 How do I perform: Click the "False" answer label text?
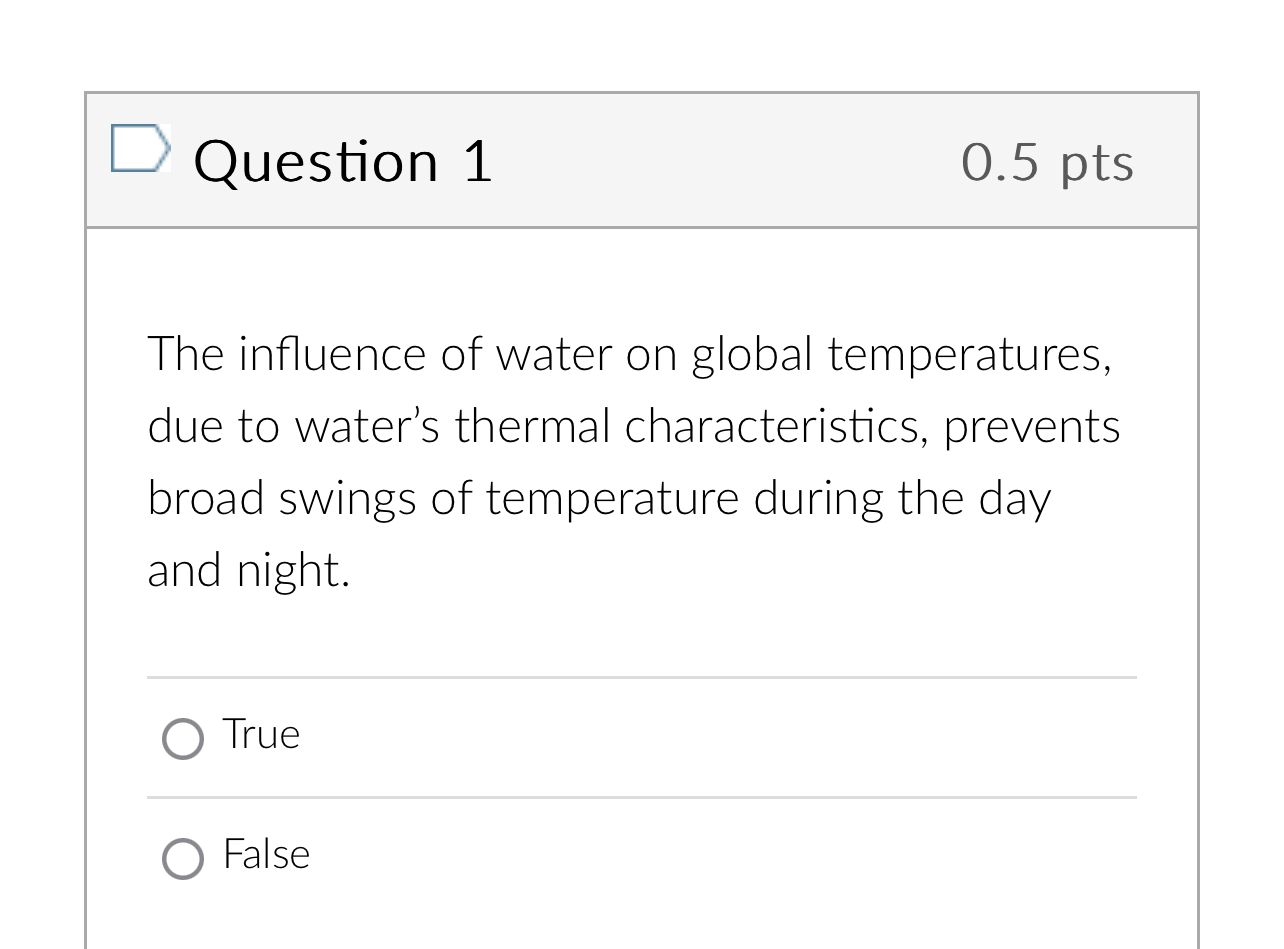266,855
